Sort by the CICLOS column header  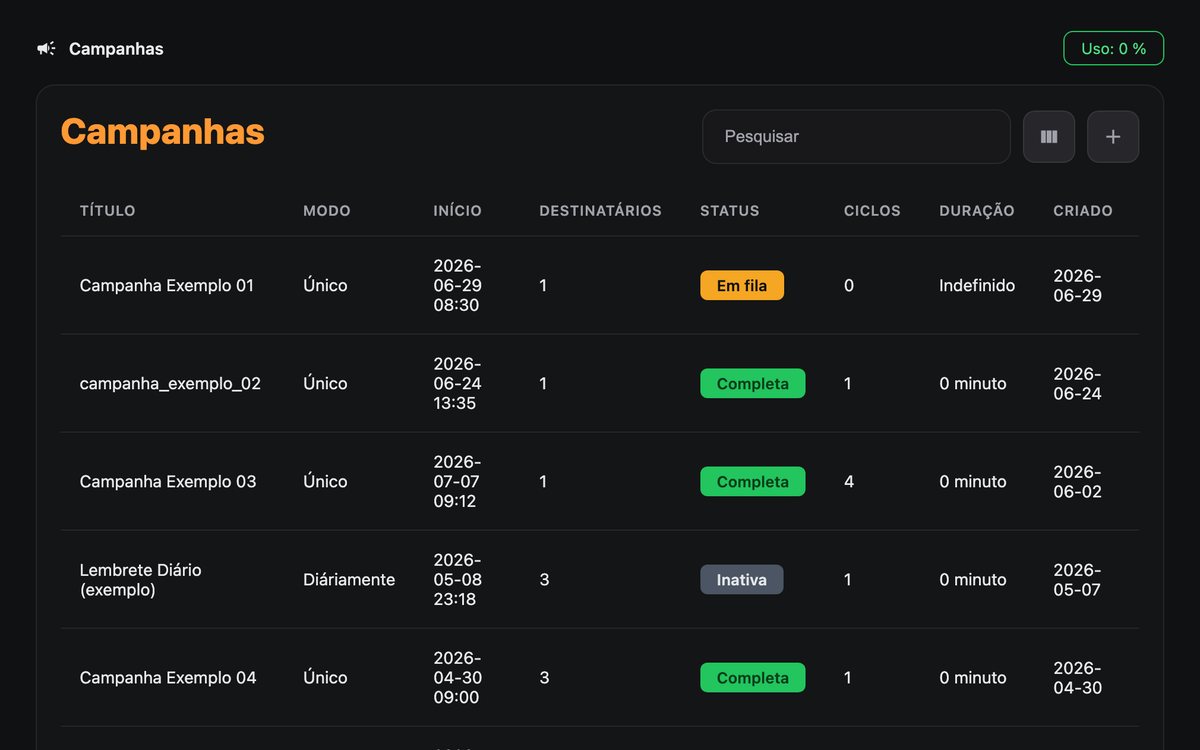(872, 211)
